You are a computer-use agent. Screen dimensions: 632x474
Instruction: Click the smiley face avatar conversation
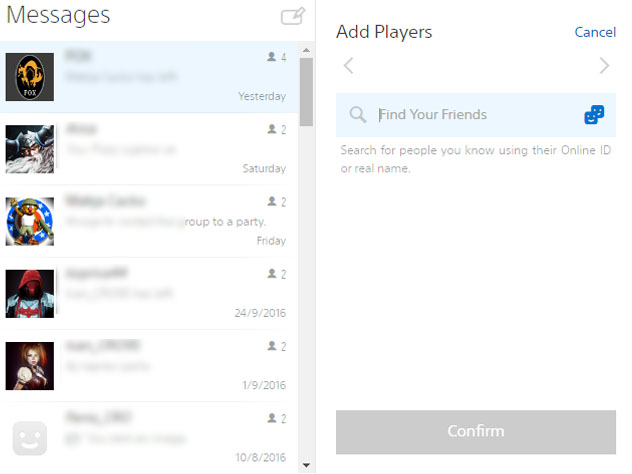pyautogui.click(x=30, y=438)
